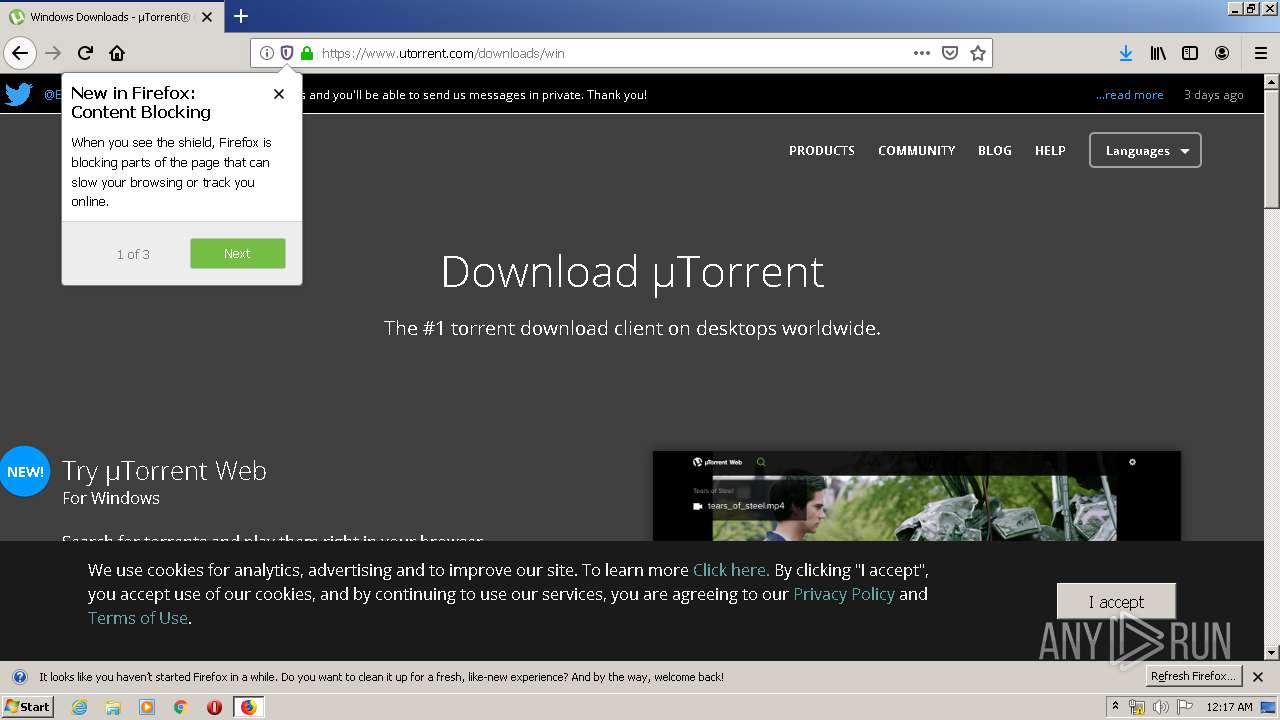
Task: Open the Languages dropdown
Action: (1145, 151)
